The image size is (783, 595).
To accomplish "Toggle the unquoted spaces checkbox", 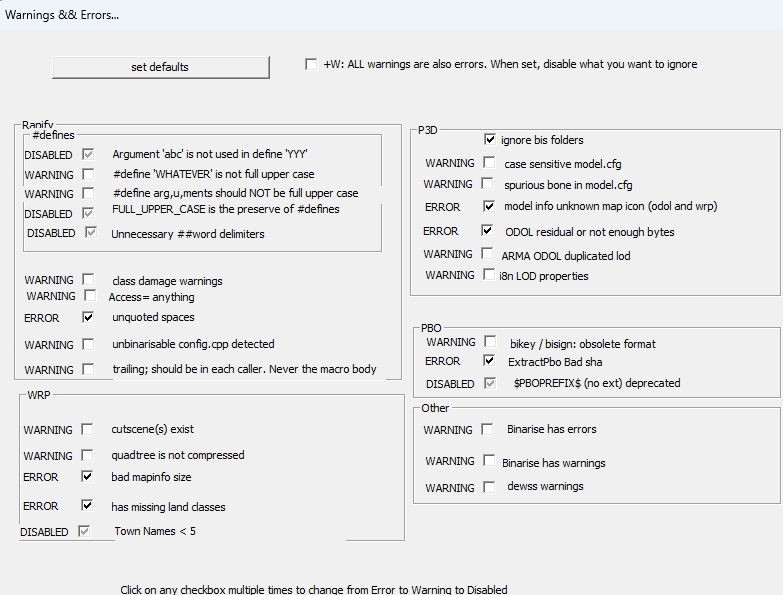I will tap(89, 318).
